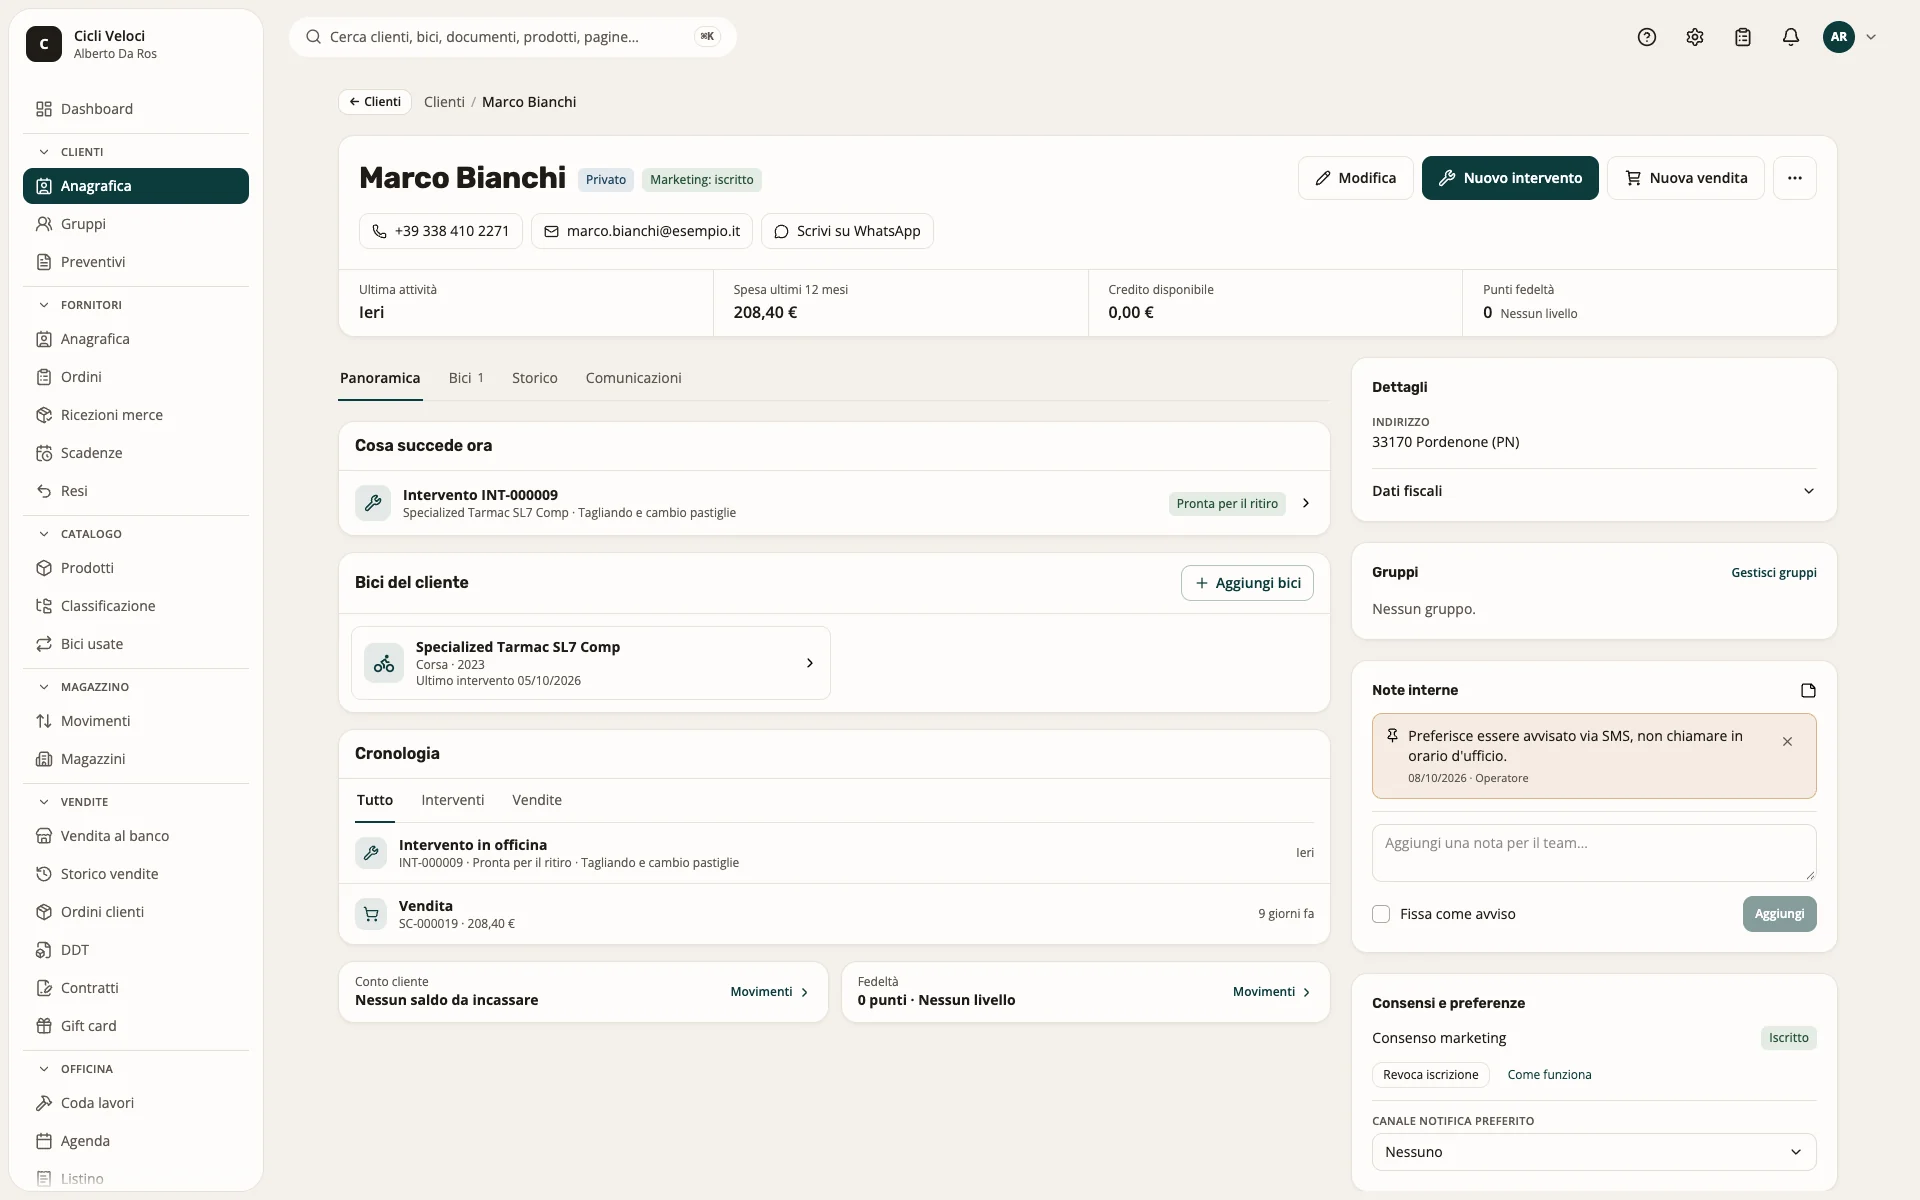Switch to the Storico tab
This screenshot has height=1200, width=1920.
[x=535, y=378]
